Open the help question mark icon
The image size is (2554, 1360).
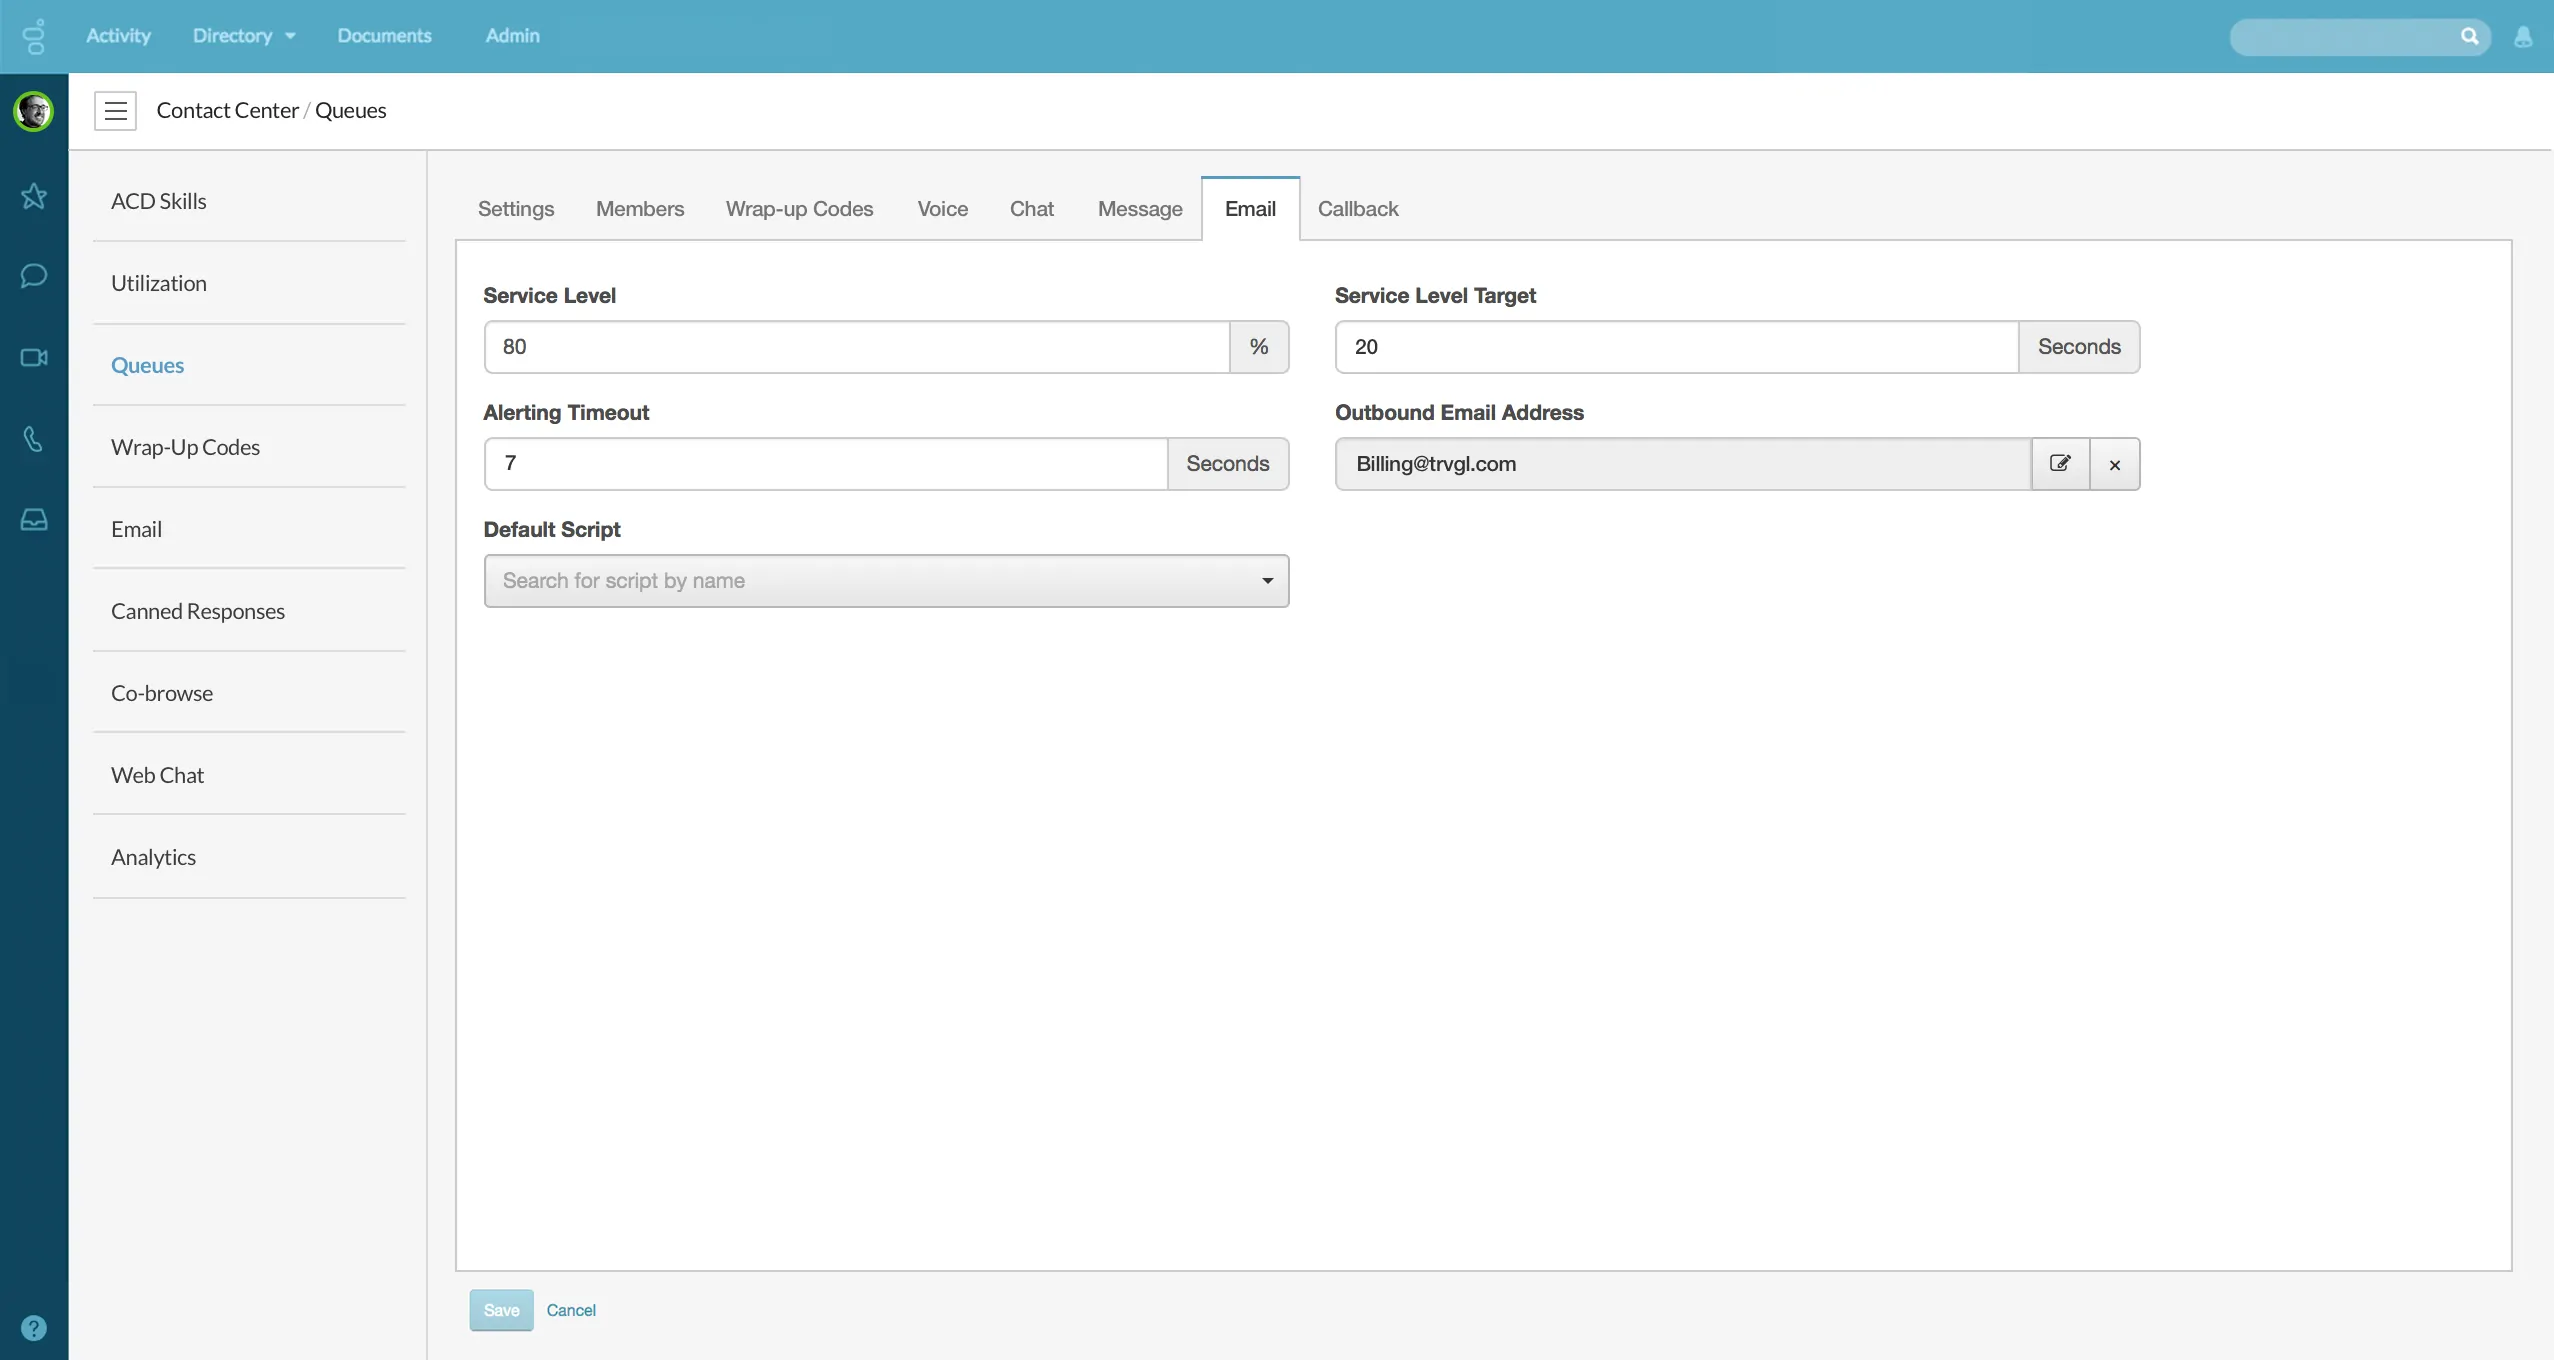34,1328
